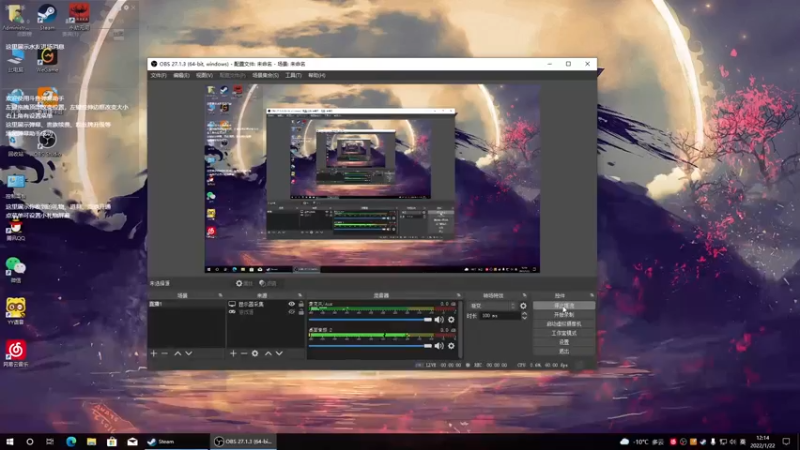Image resolution: width=800 pixels, height=450 pixels.
Task: Open 设置 button in Controls panel
Action: point(564,342)
